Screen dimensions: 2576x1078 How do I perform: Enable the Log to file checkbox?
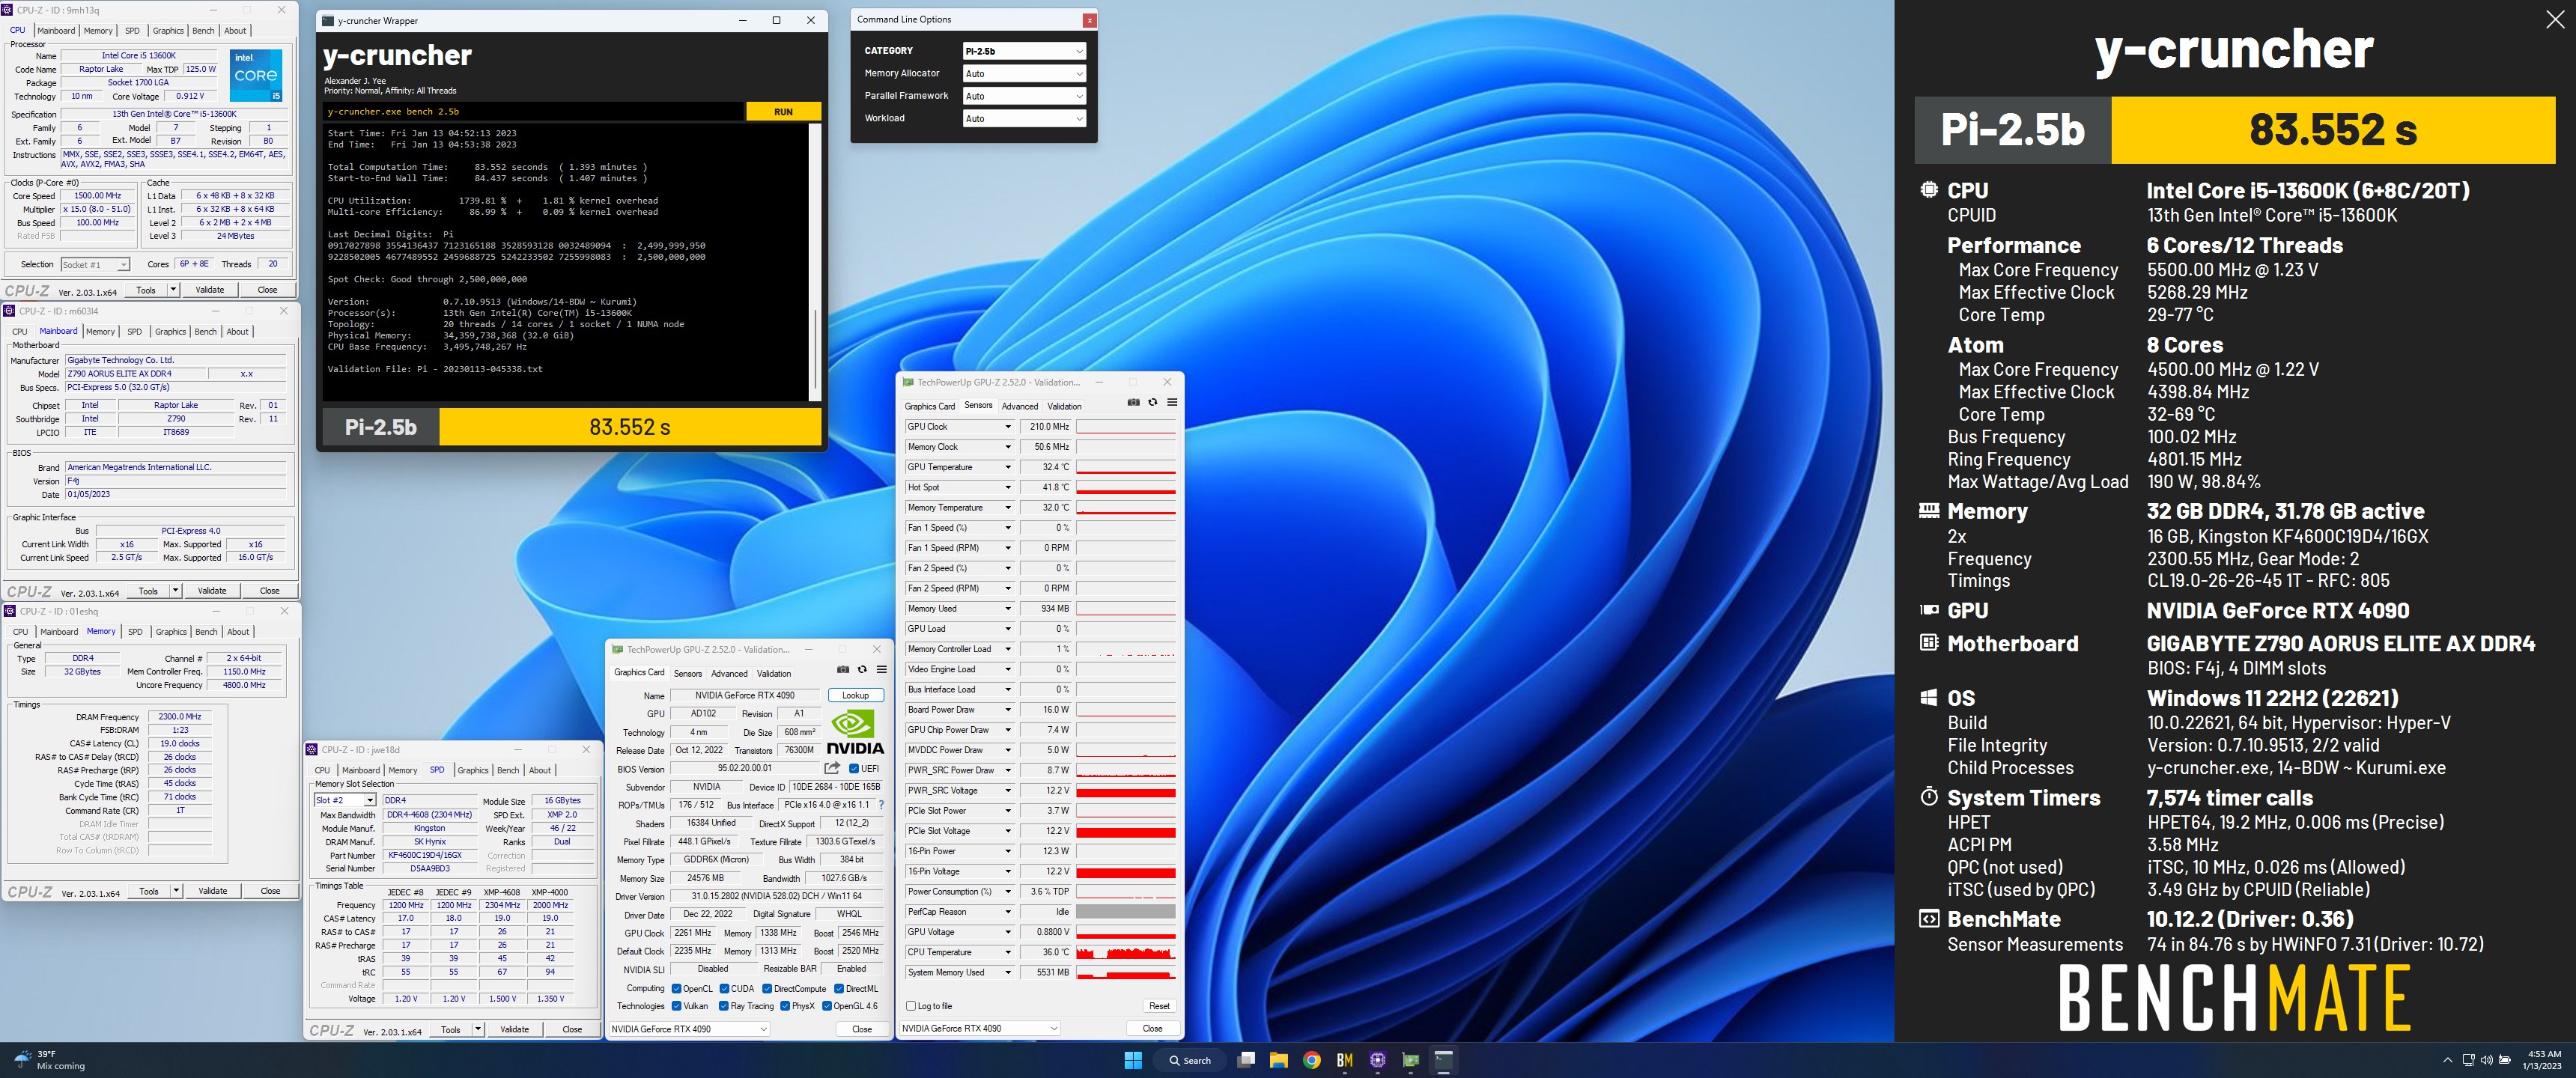(910, 1006)
